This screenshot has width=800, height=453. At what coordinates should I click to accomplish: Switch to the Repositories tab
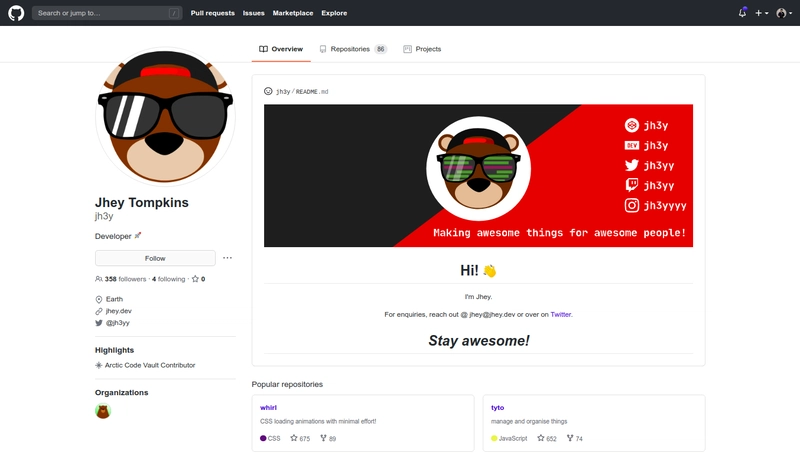click(353, 49)
